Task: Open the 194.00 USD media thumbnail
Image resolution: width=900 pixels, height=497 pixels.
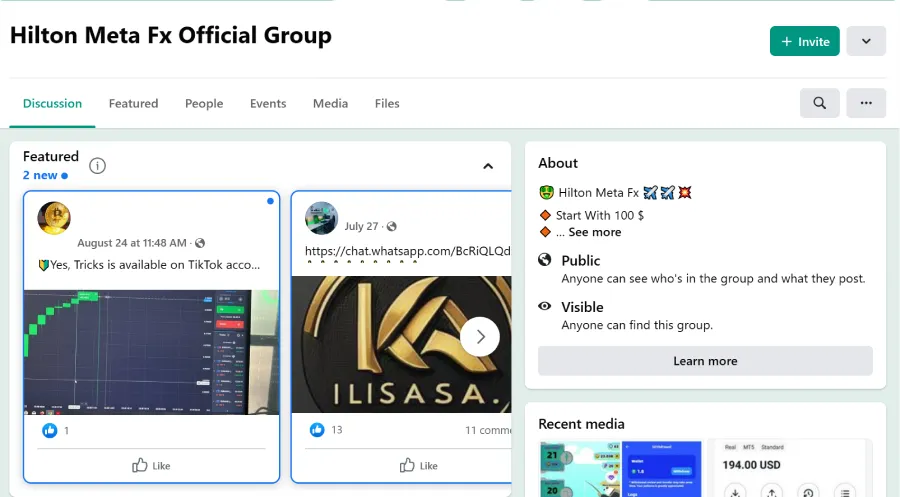Action: pos(789,469)
